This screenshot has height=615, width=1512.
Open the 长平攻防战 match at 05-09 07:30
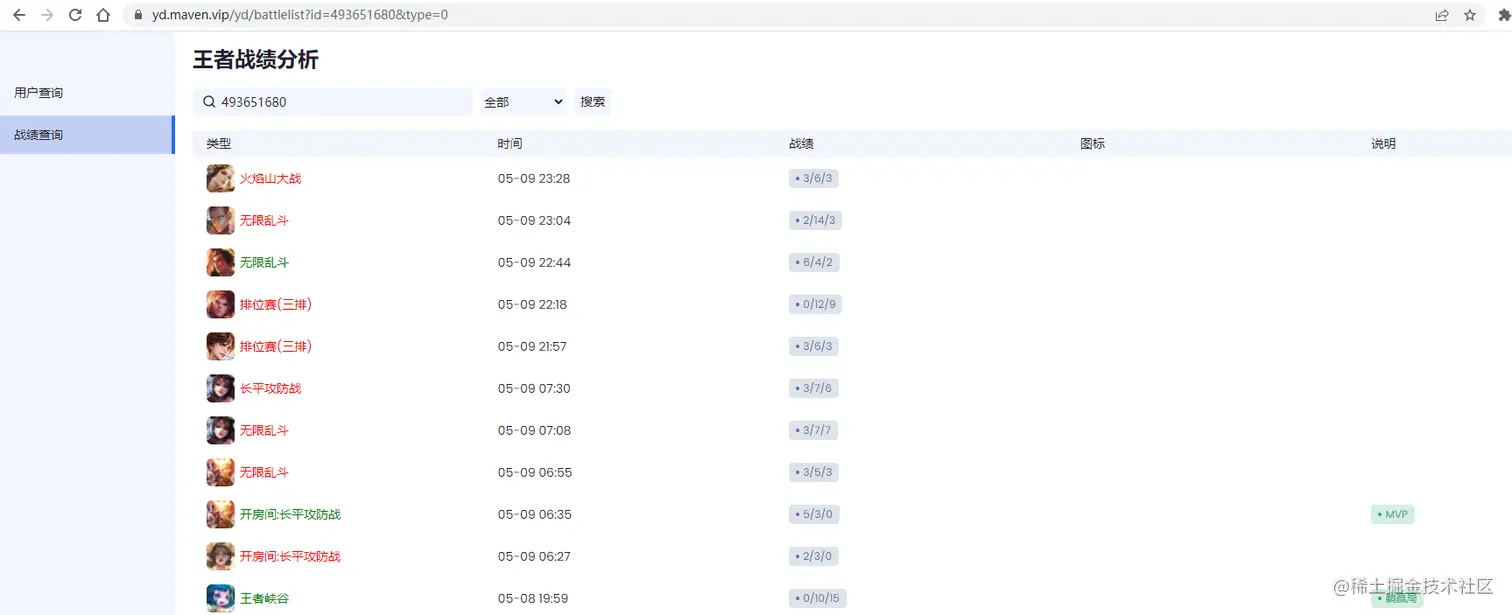tap(270, 388)
